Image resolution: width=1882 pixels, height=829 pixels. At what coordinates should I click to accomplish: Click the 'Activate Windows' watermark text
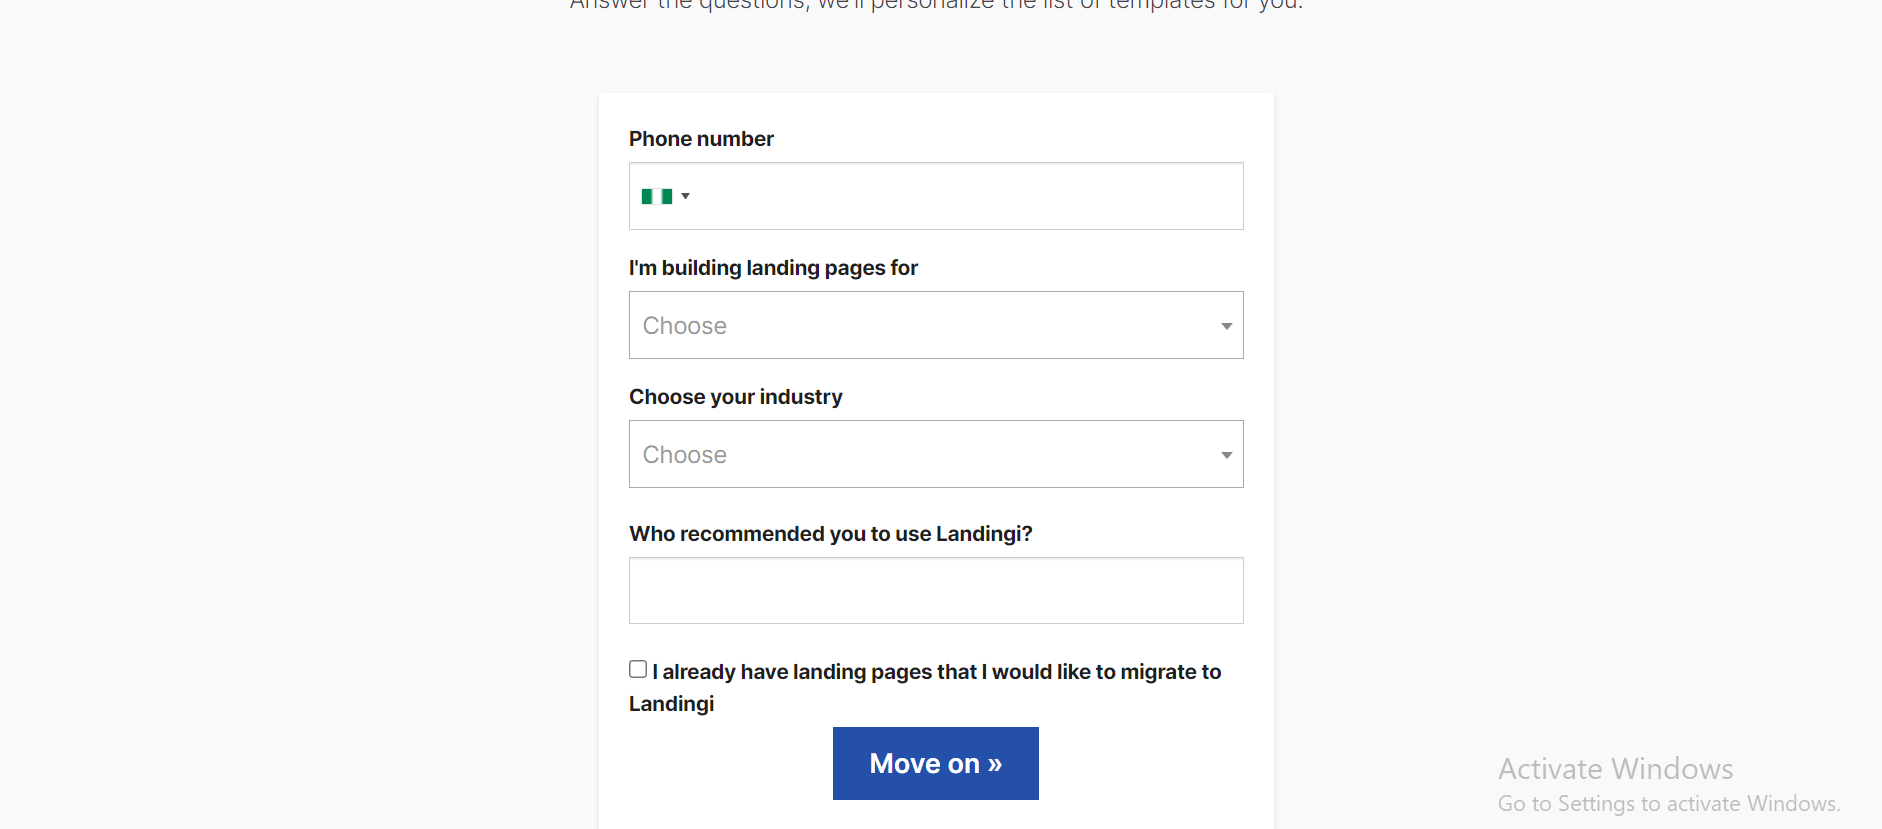pos(1615,769)
